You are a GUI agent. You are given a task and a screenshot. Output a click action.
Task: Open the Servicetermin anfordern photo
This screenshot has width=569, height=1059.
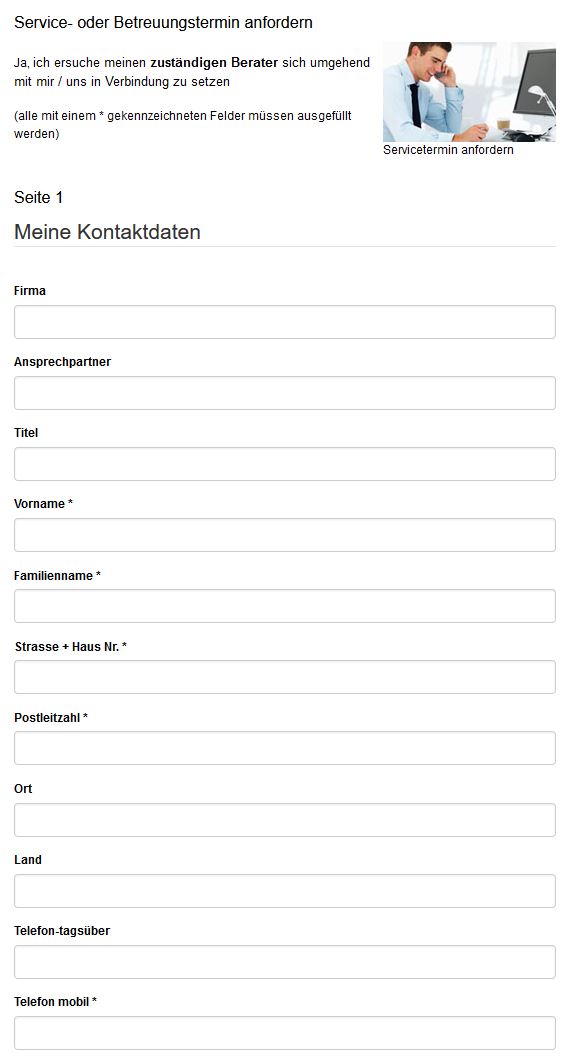tap(469, 92)
